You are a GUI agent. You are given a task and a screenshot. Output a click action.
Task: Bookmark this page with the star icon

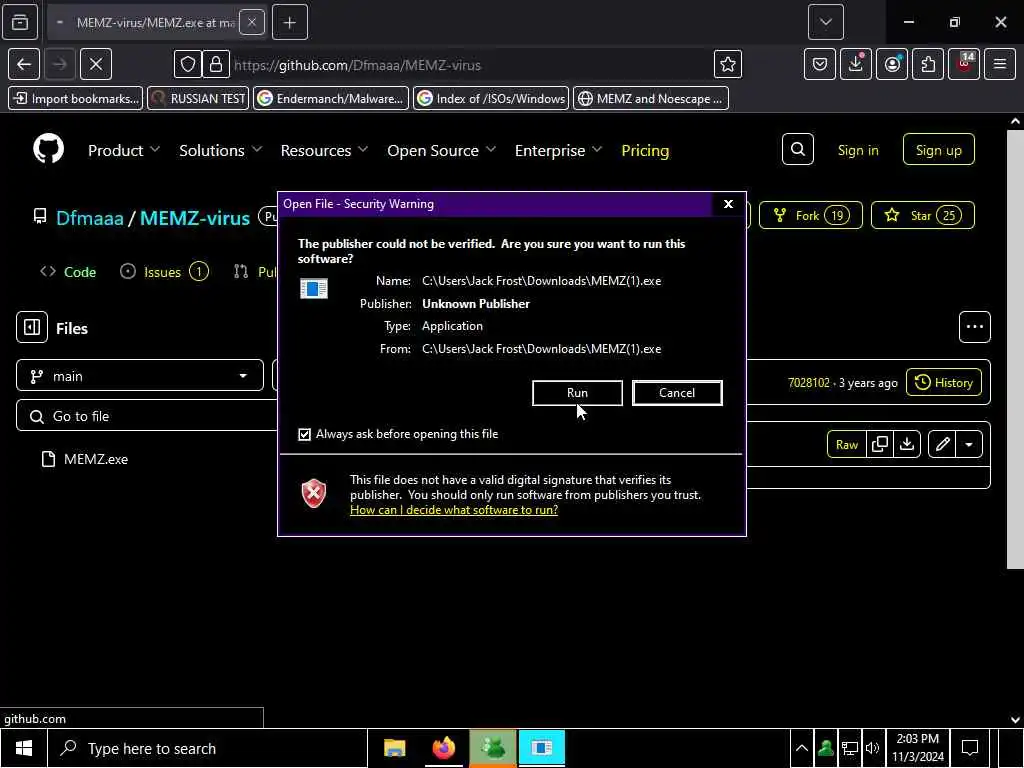pyautogui.click(x=728, y=64)
